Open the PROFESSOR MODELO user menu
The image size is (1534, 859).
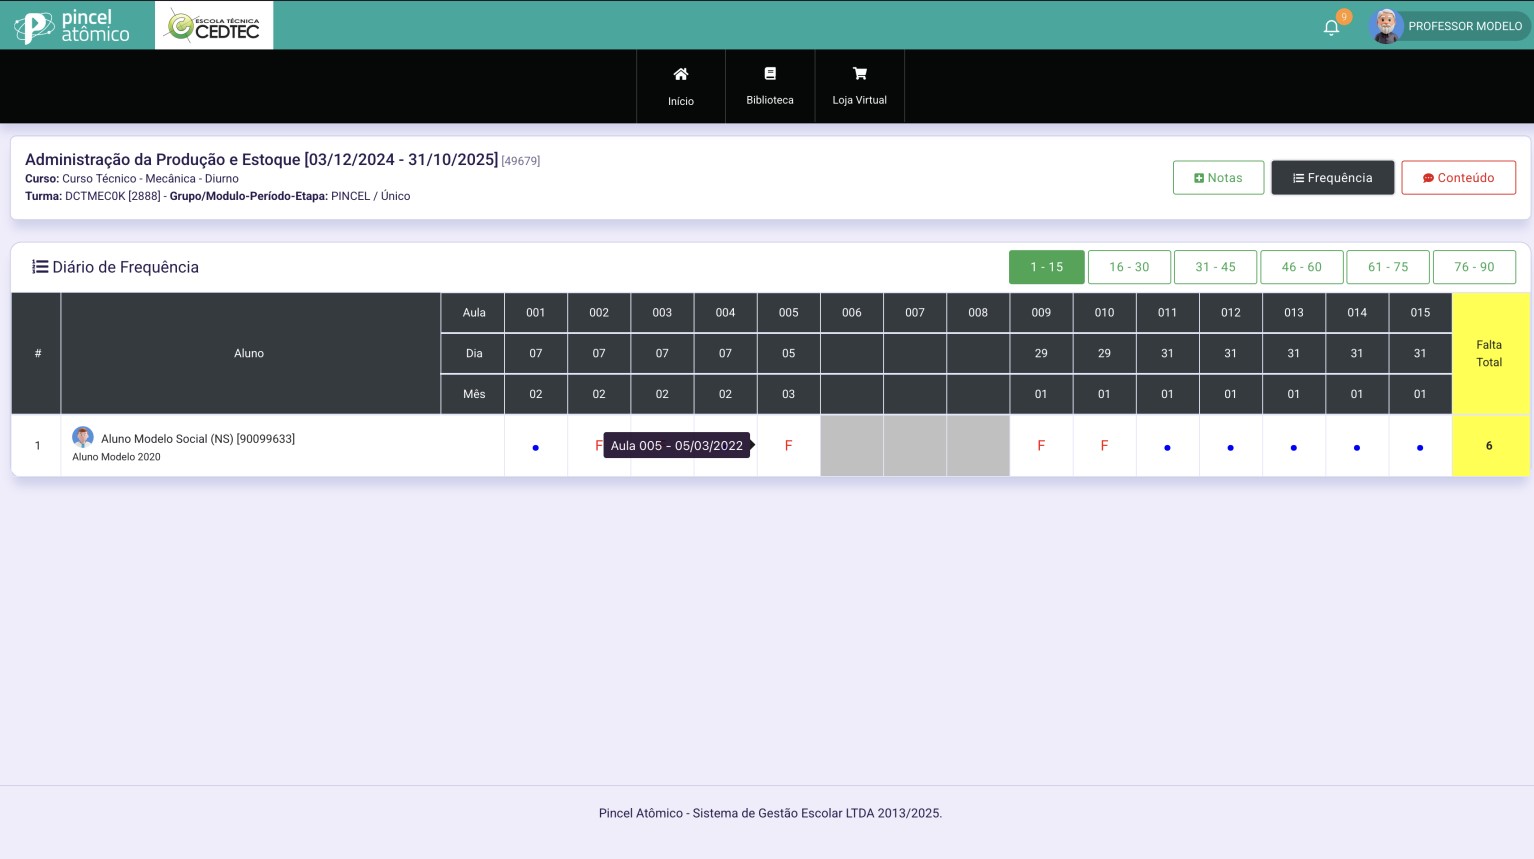tap(1464, 26)
